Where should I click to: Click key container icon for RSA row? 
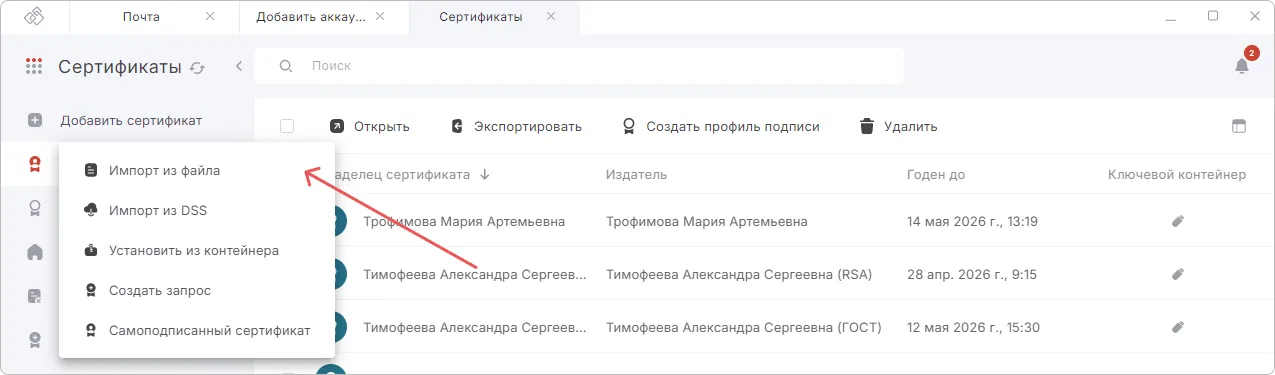[1178, 274]
